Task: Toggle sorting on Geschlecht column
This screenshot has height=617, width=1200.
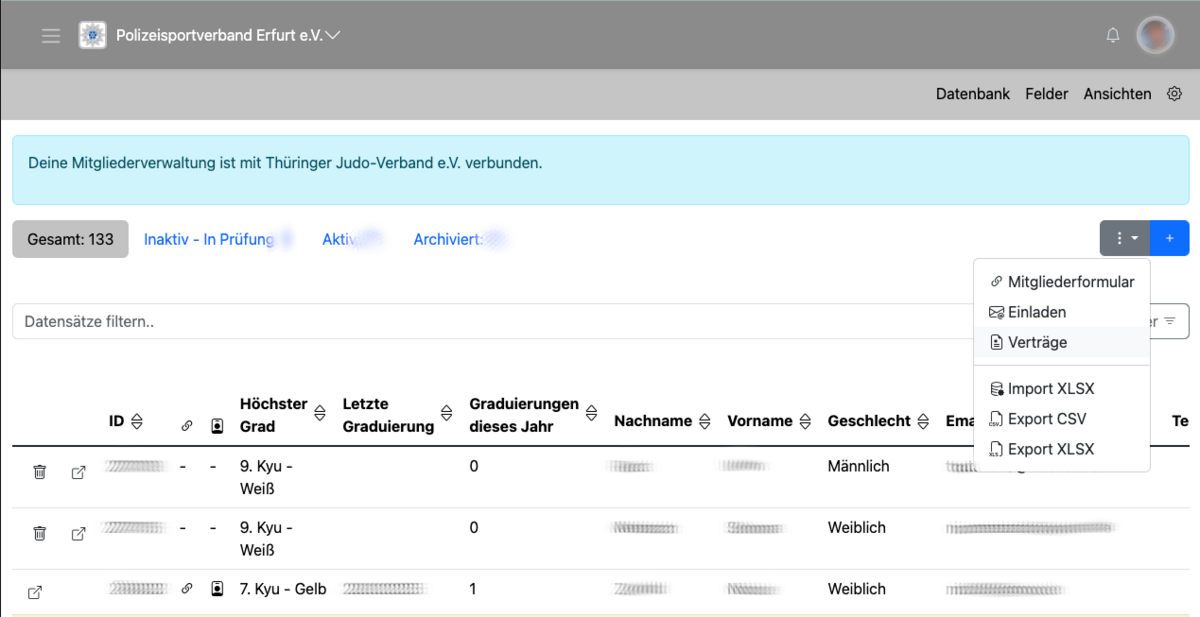Action: click(919, 421)
